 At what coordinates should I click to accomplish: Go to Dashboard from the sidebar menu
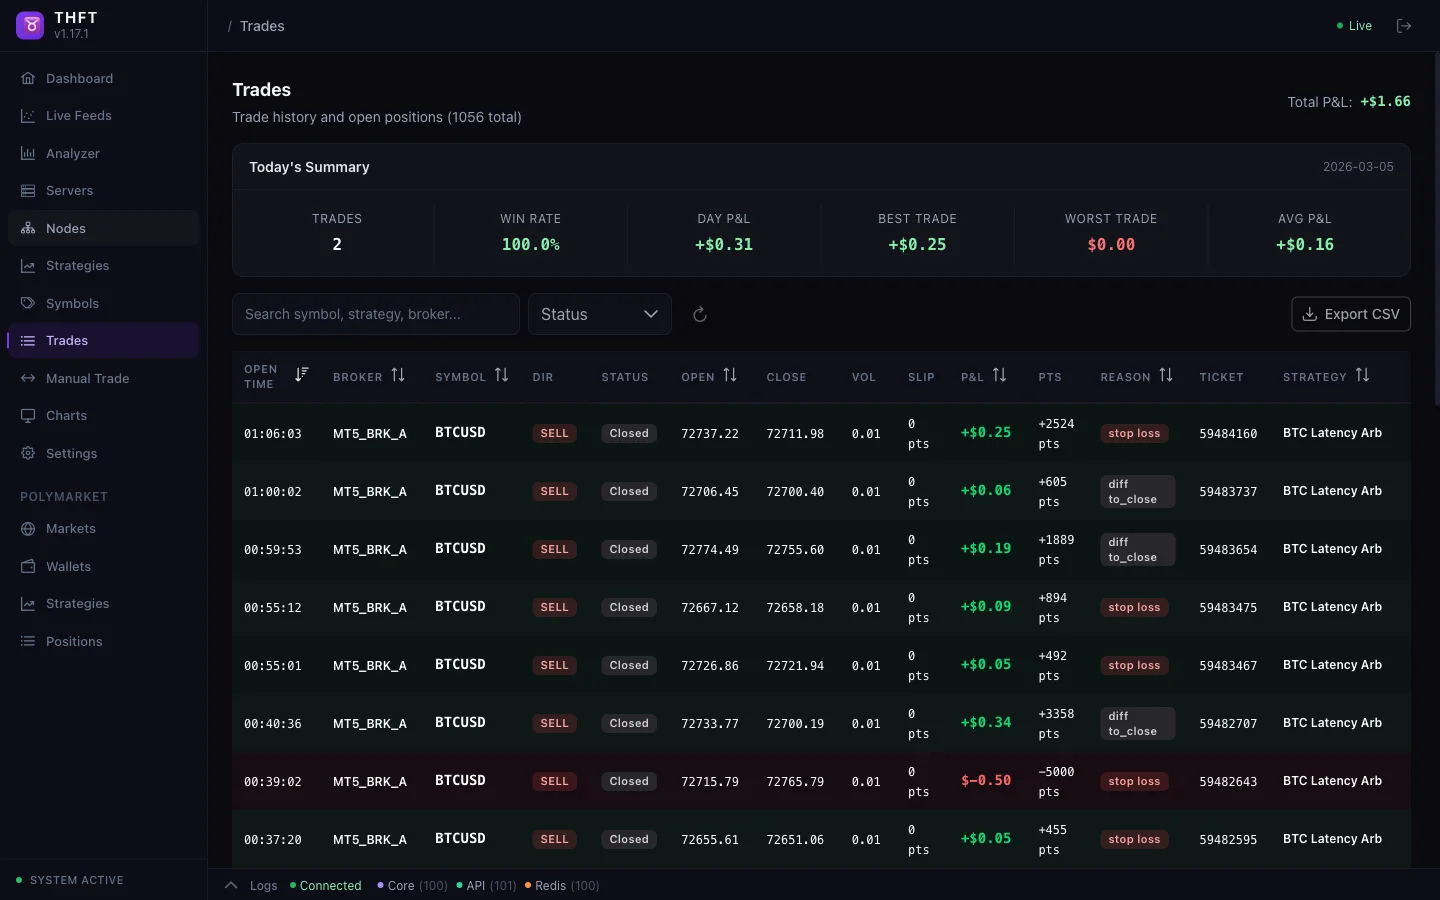28,78
